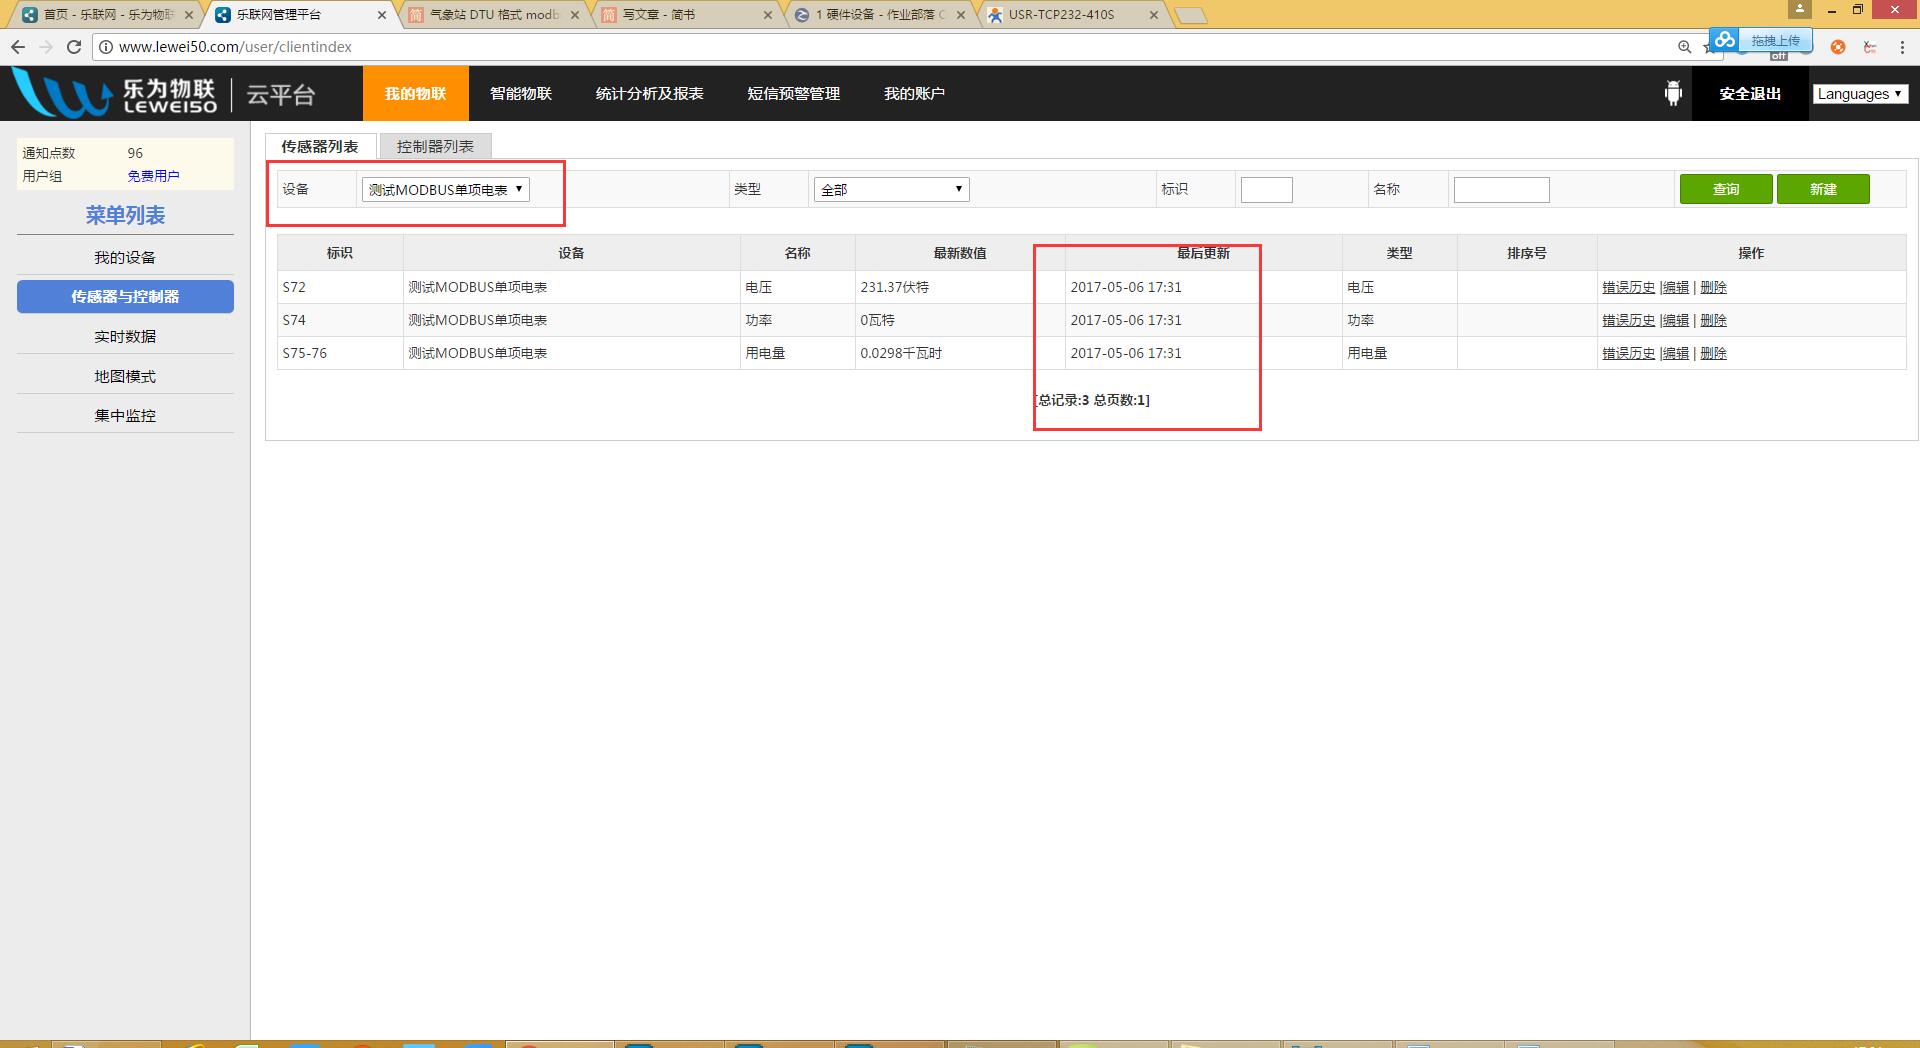Click the 排序号 column header

pos(1527,253)
